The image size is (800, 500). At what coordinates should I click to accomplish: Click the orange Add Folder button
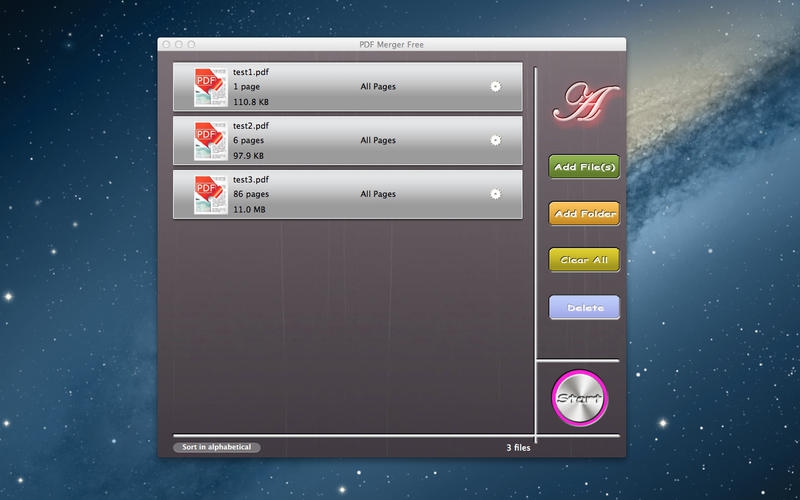click(x=584, y=213)
